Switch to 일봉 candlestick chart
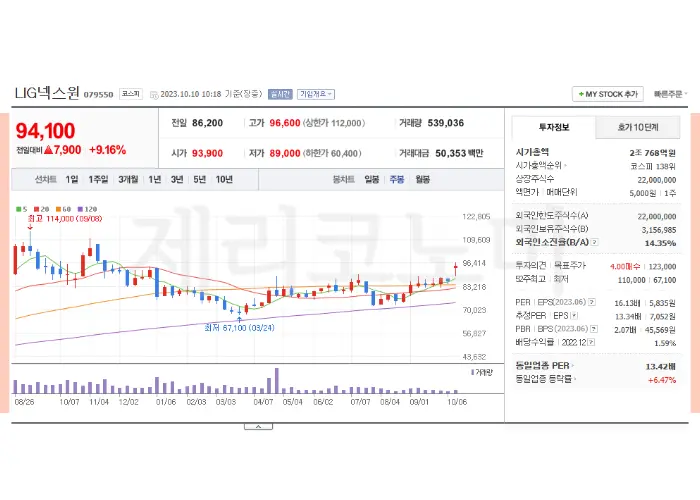 pyautogui.click(x=371, y=179)
